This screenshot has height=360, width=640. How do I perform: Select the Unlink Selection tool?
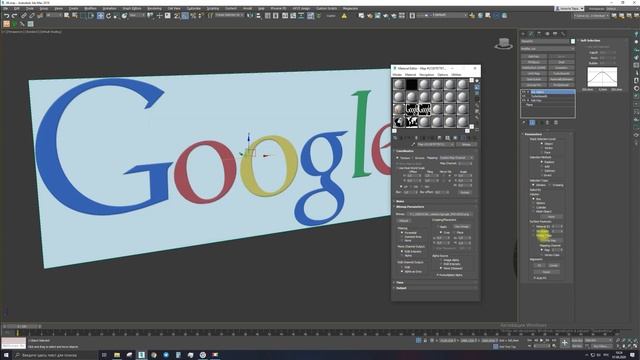pos(31,16)
